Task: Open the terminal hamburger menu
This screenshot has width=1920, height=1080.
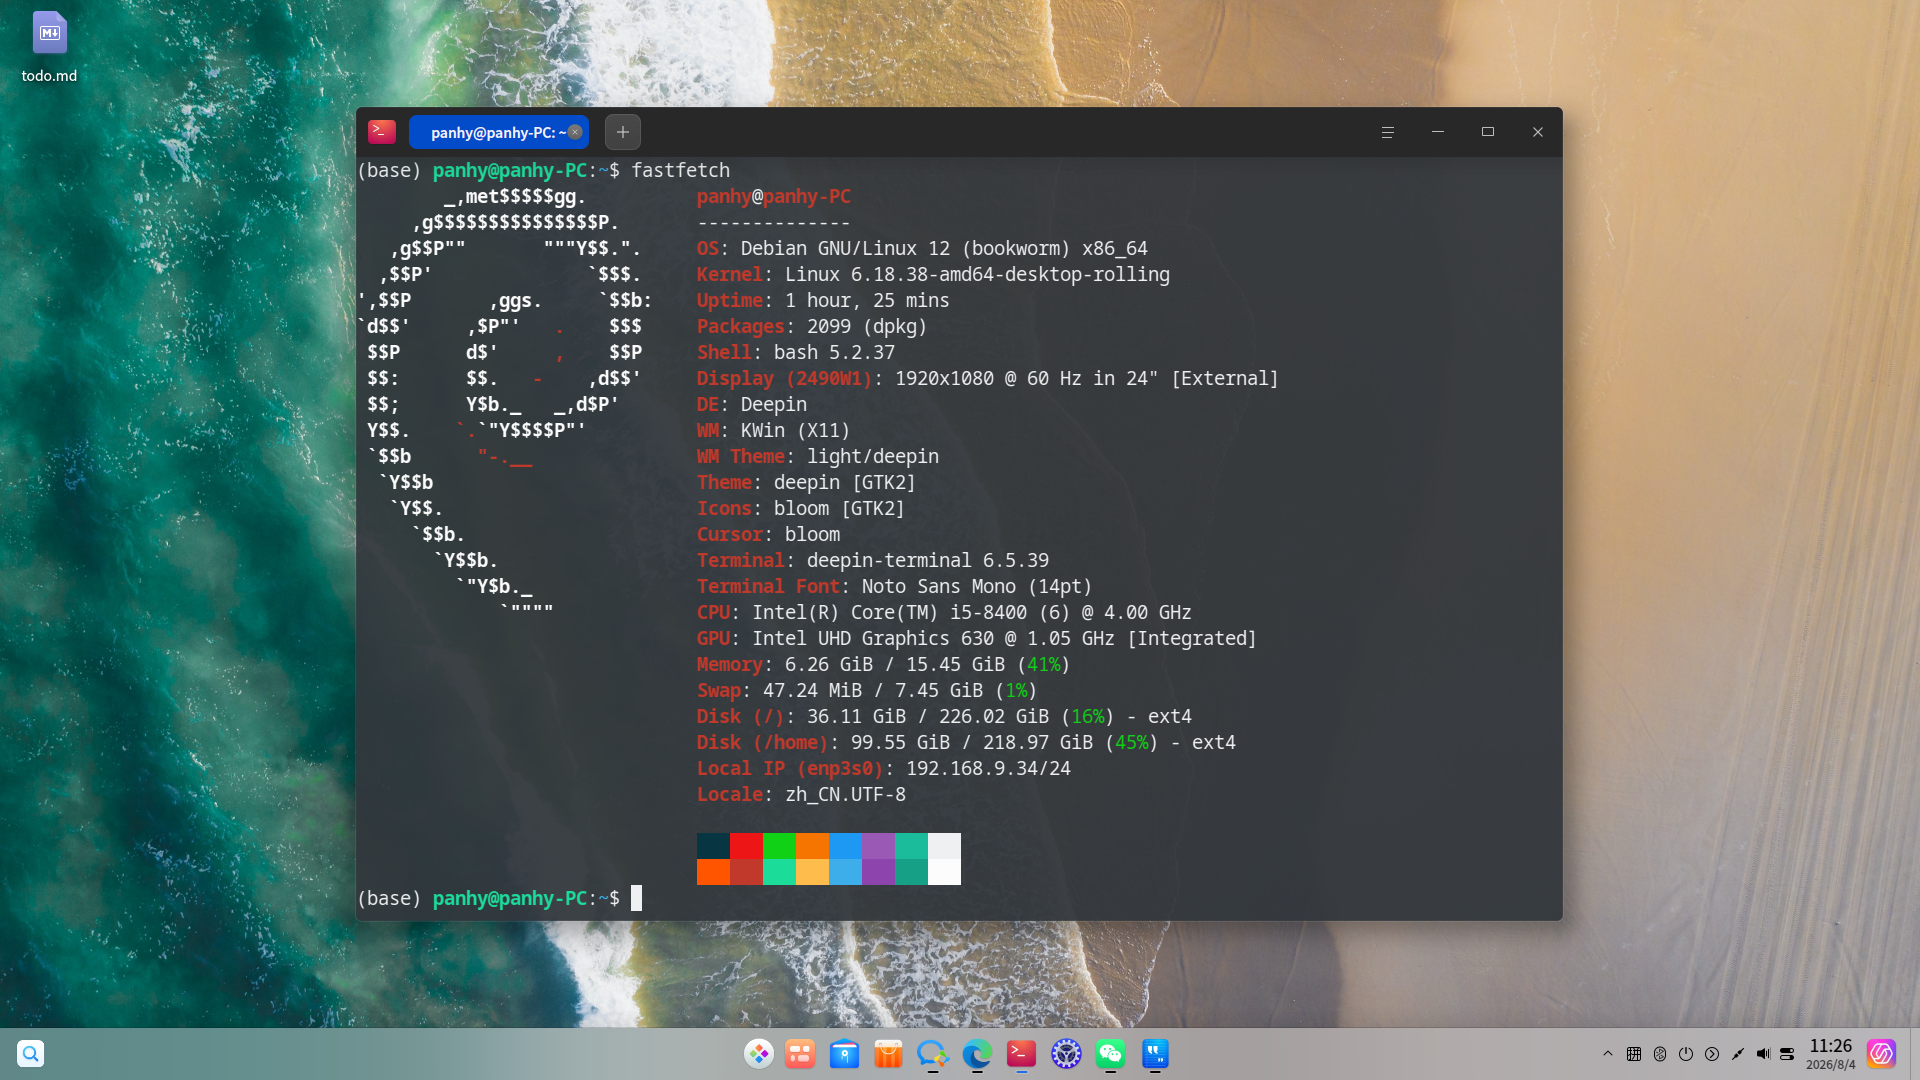Action: point(1388,132)
